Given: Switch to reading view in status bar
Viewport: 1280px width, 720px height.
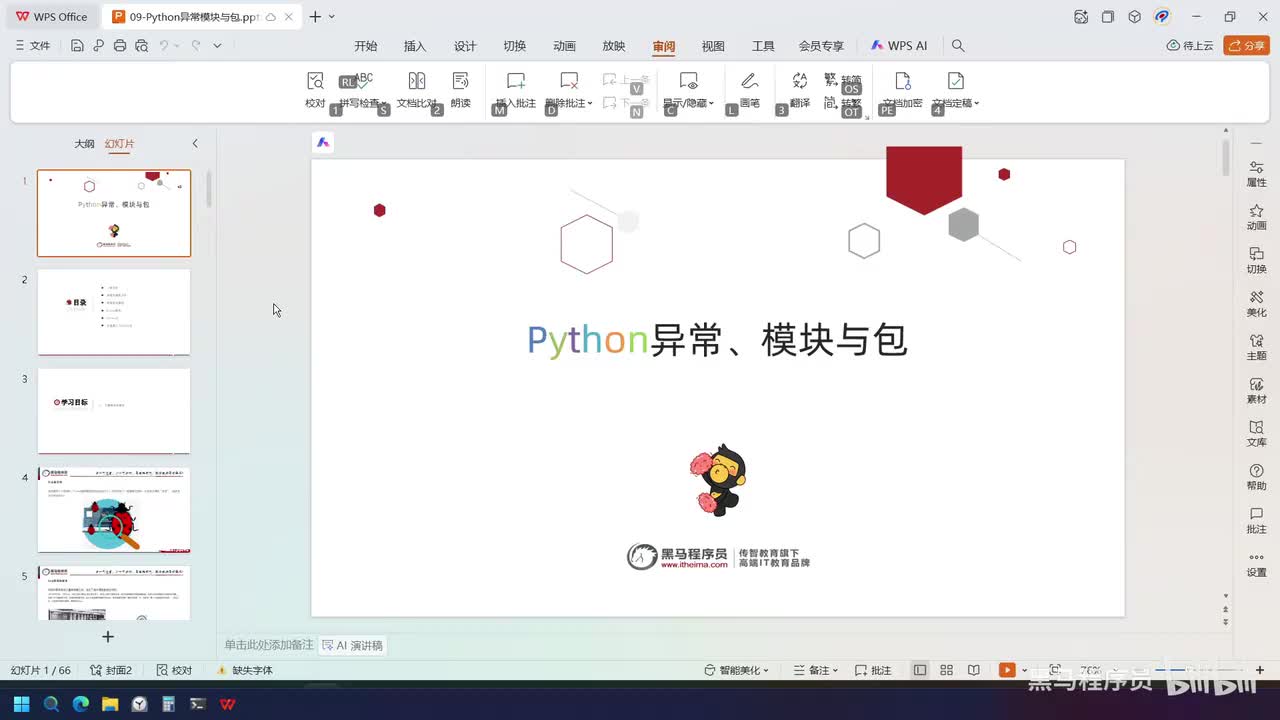Looking at the screenshot, I should pyautogui.click(x=974, y=670).
